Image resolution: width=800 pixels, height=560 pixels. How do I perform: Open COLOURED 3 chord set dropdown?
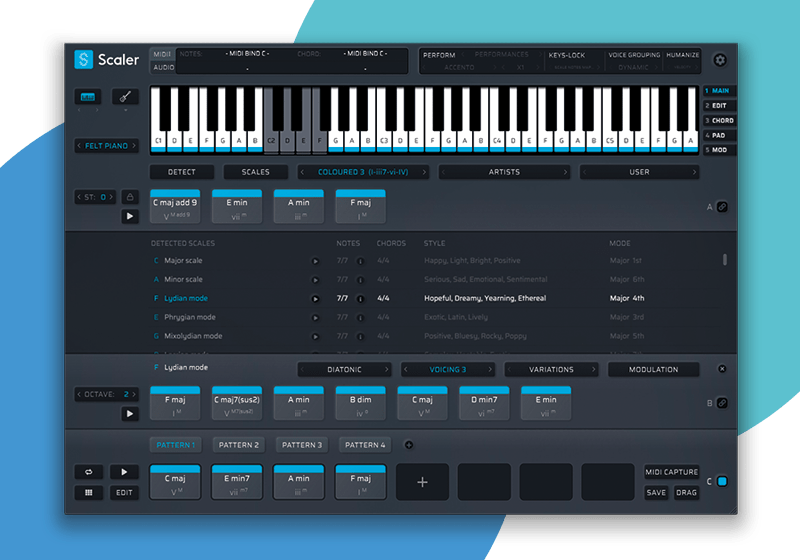tap(363, 172)
